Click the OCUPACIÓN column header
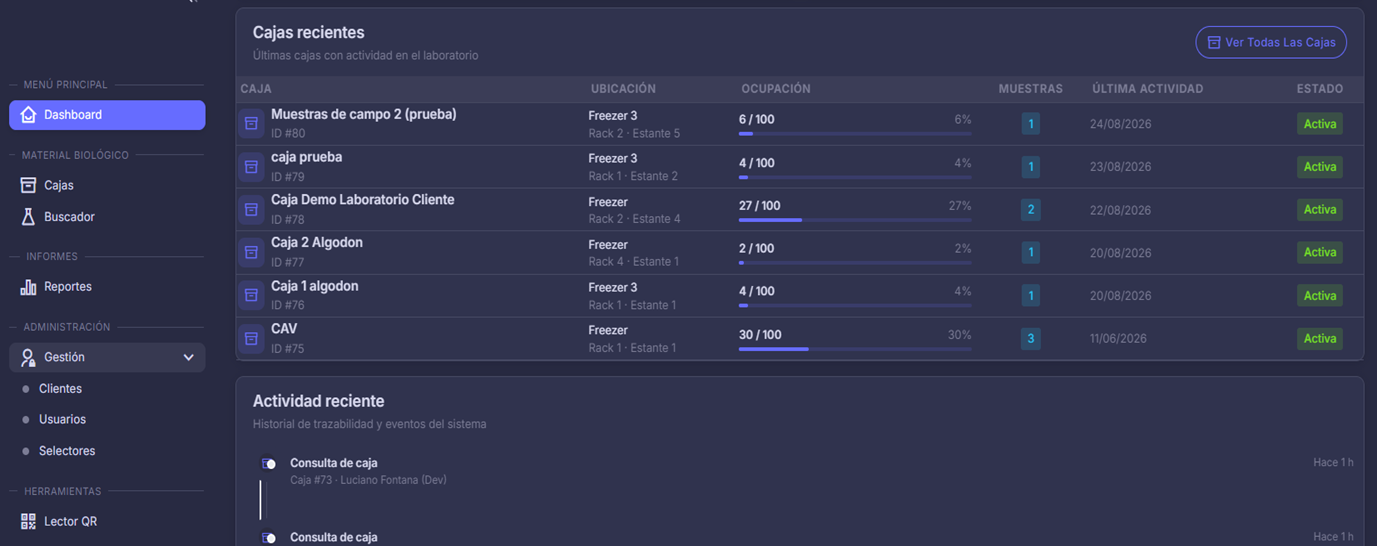 click(x=776, y=89)
